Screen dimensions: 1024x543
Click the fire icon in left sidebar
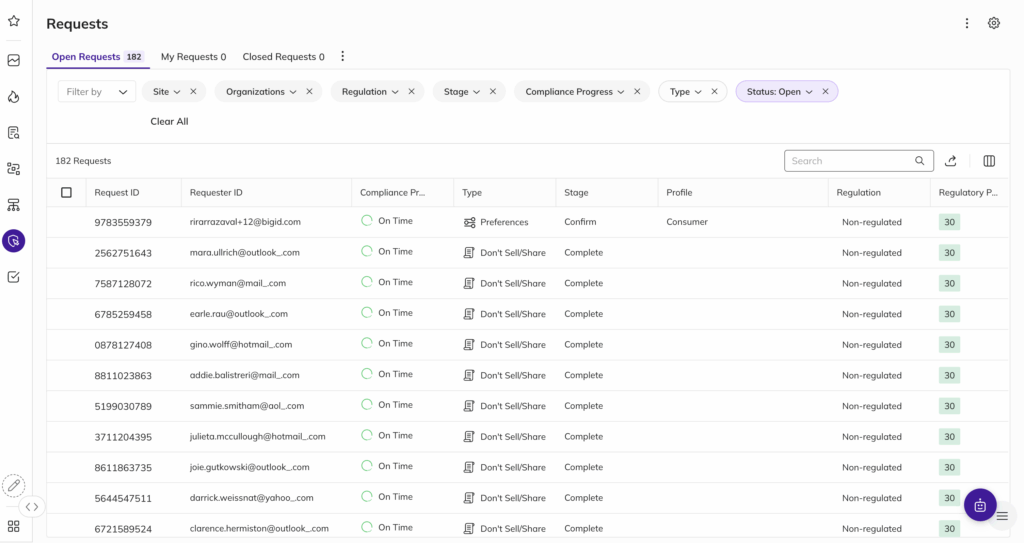click(14, 97)
